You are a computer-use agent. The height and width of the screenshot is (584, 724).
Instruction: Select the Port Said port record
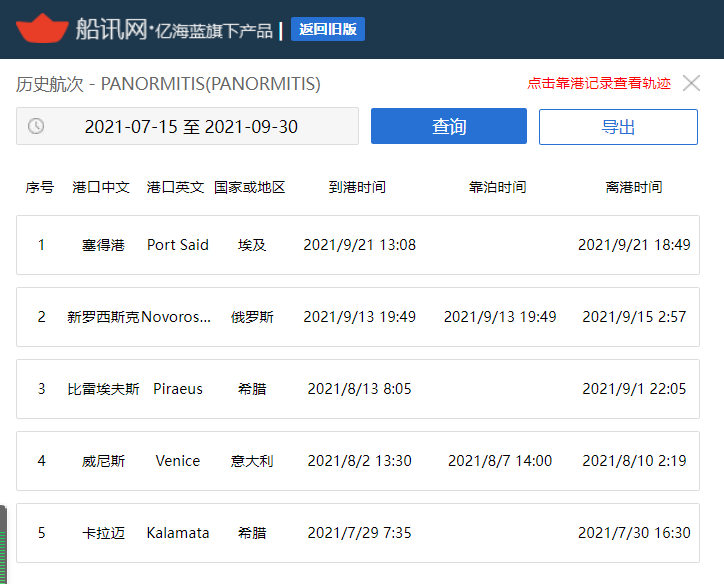pos(358,245)
